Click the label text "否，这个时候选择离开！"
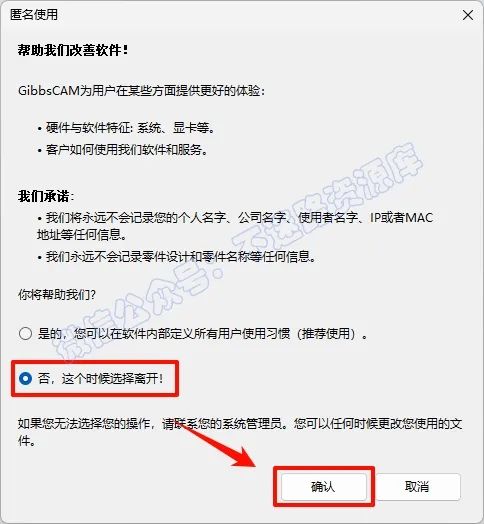484x524 pixels. [101, 379]
